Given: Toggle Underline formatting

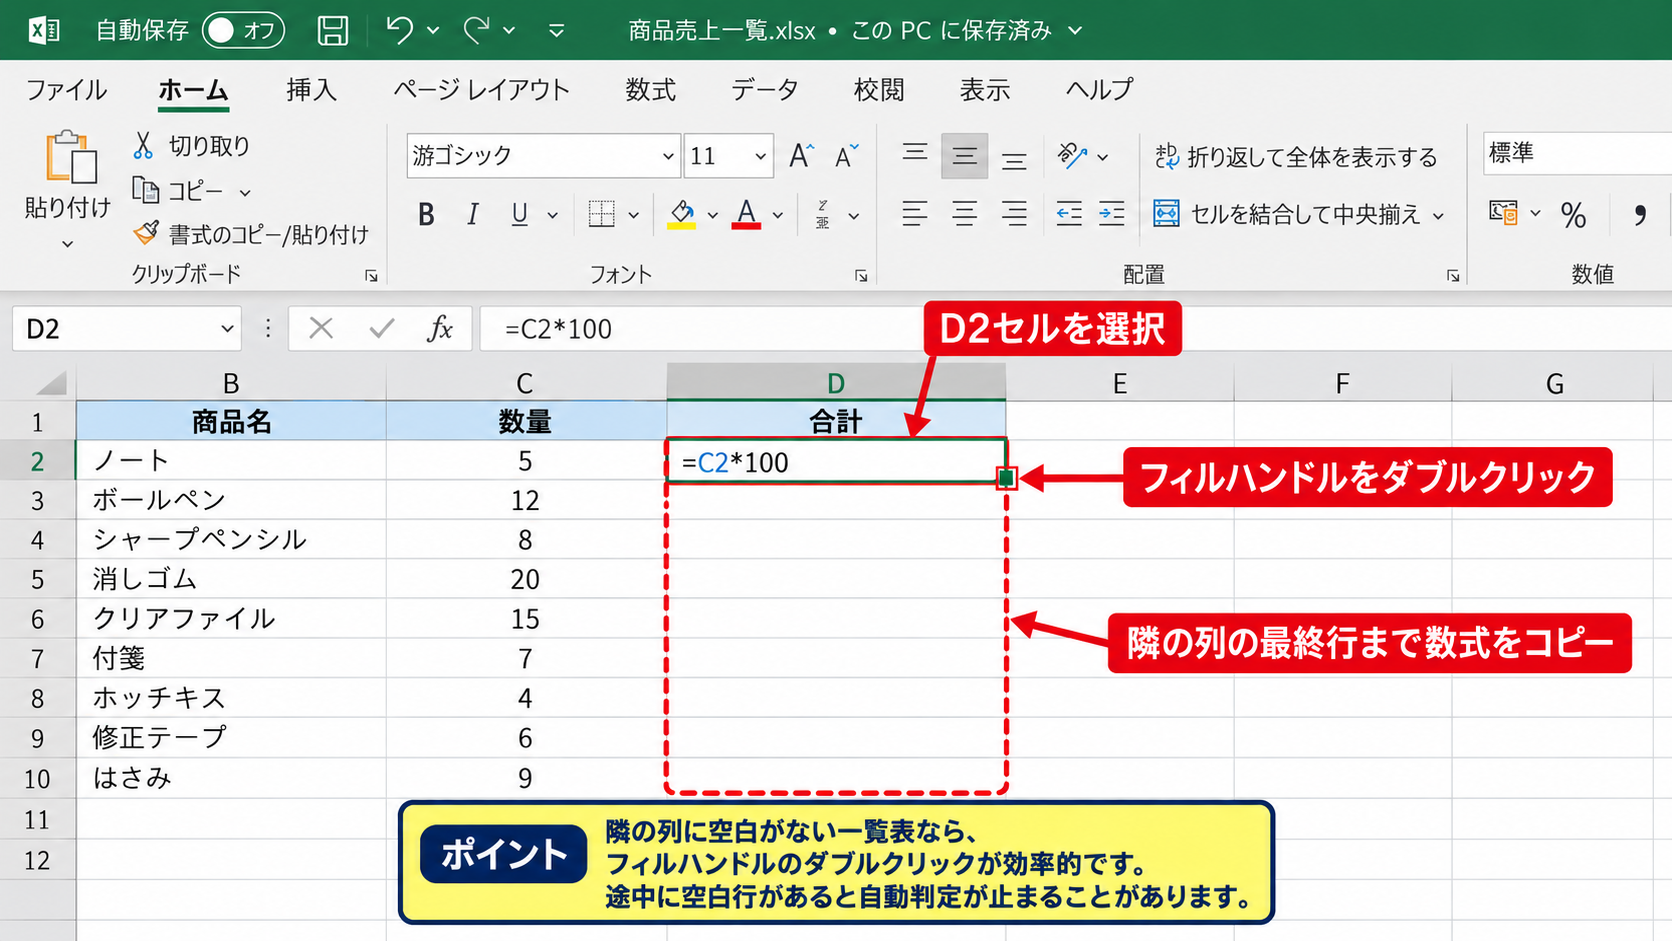Looking at the screenshot, I should [519, 214].
